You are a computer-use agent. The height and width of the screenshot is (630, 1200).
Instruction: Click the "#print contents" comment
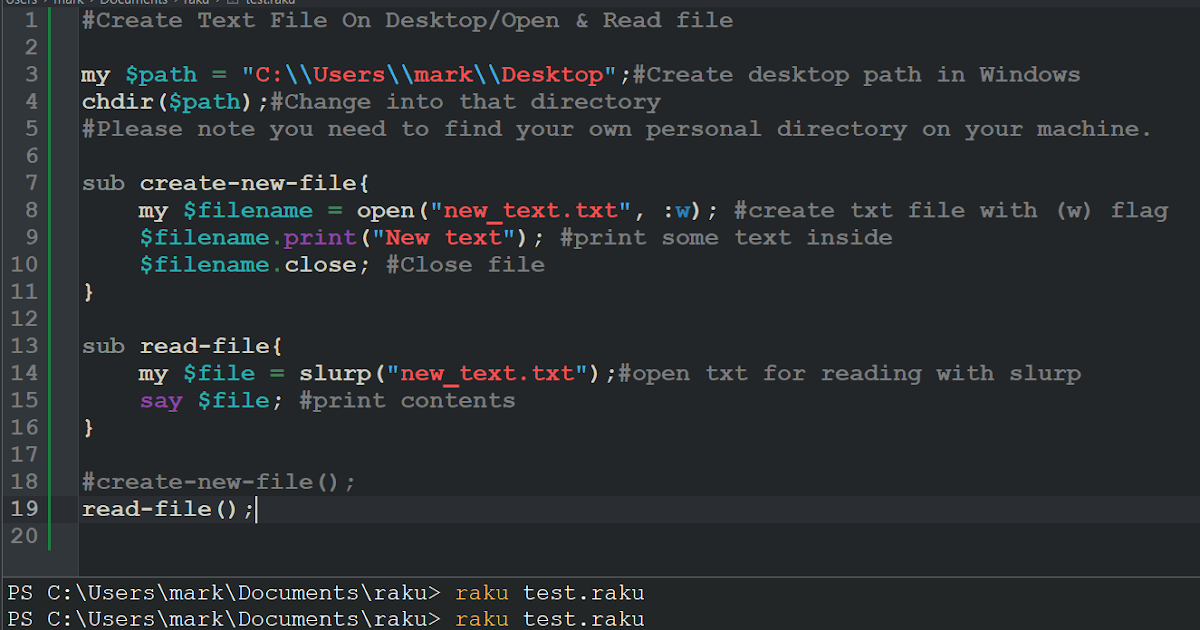tap(407, 400)
